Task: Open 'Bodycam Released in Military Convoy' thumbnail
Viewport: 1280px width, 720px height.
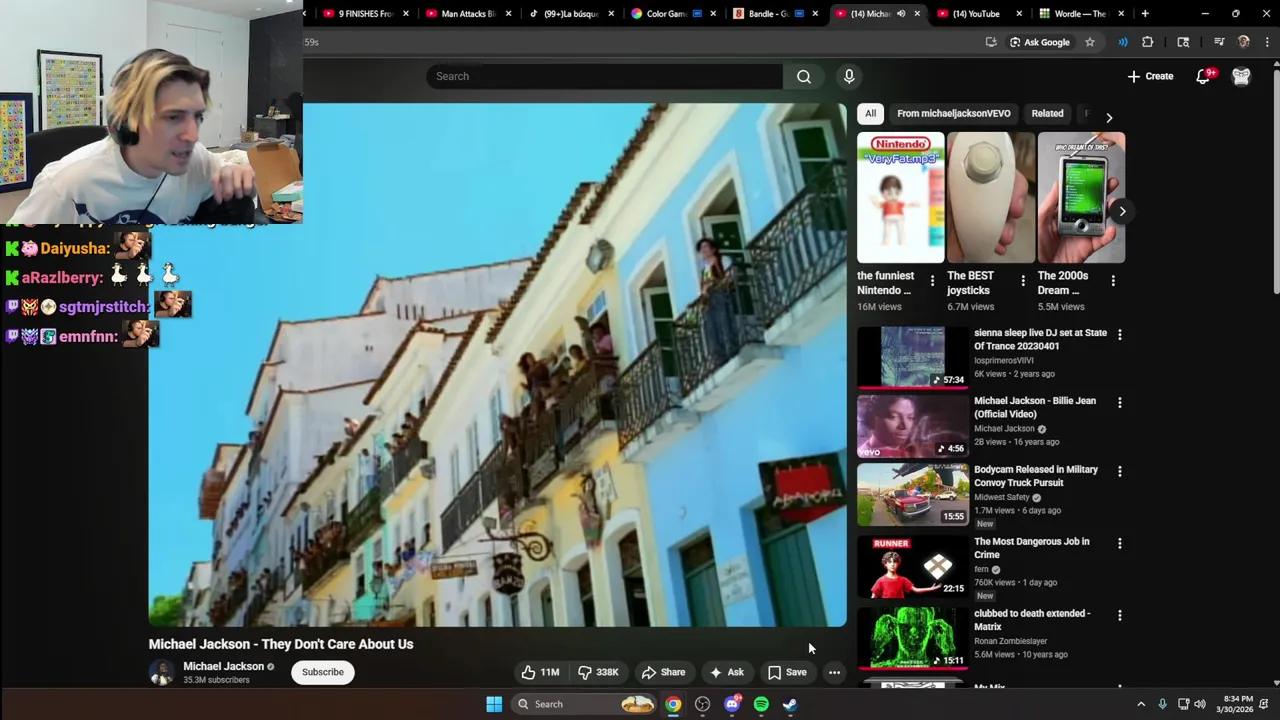Action: pos(912,494)
